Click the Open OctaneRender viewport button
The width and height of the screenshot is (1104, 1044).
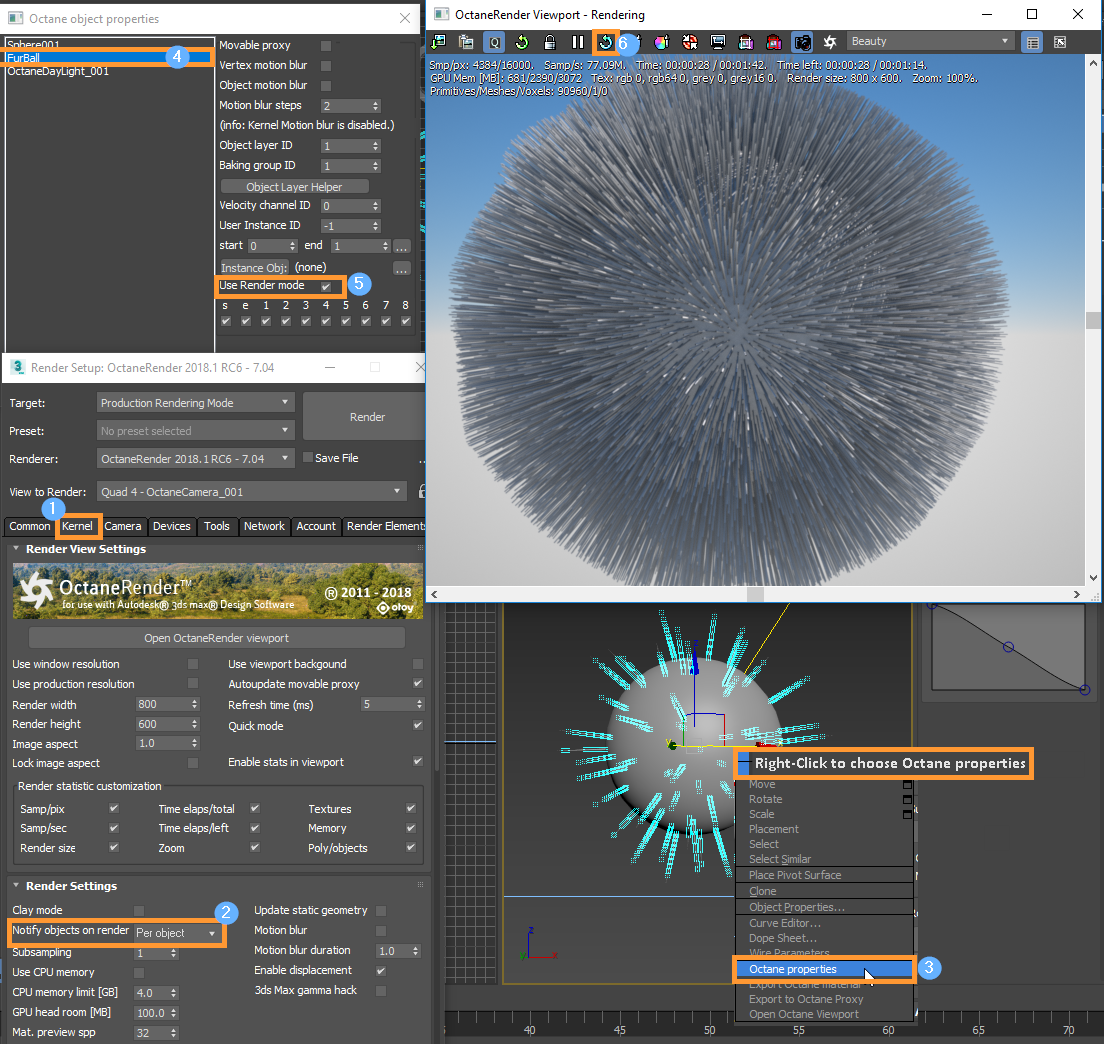216,638
